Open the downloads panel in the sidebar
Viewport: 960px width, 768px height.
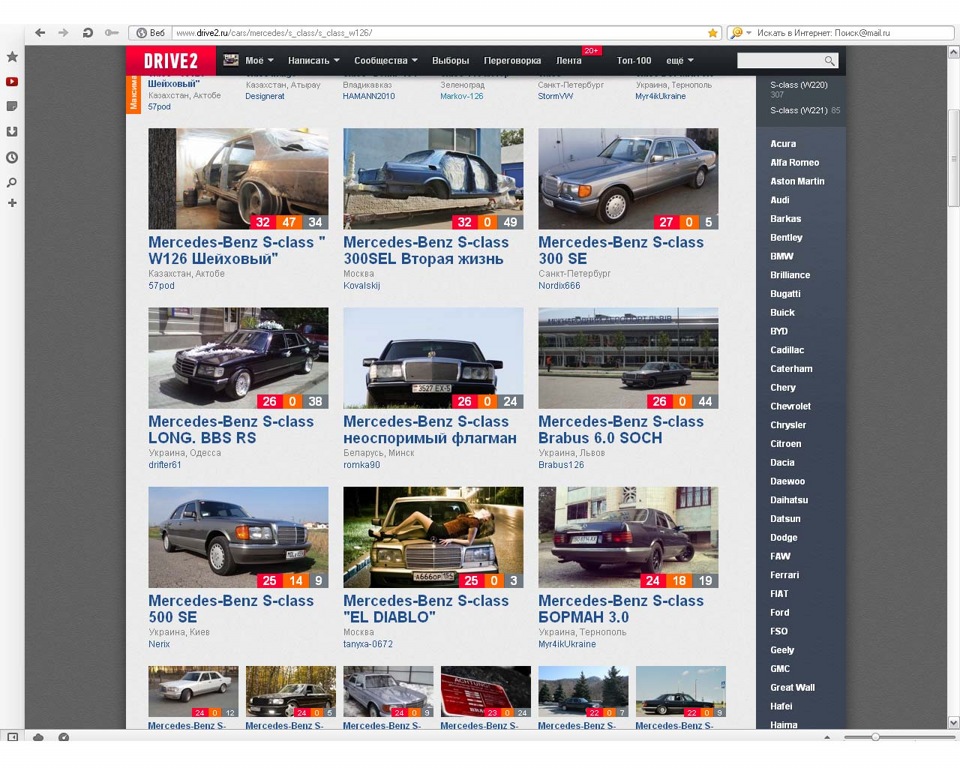pos(12,132)
